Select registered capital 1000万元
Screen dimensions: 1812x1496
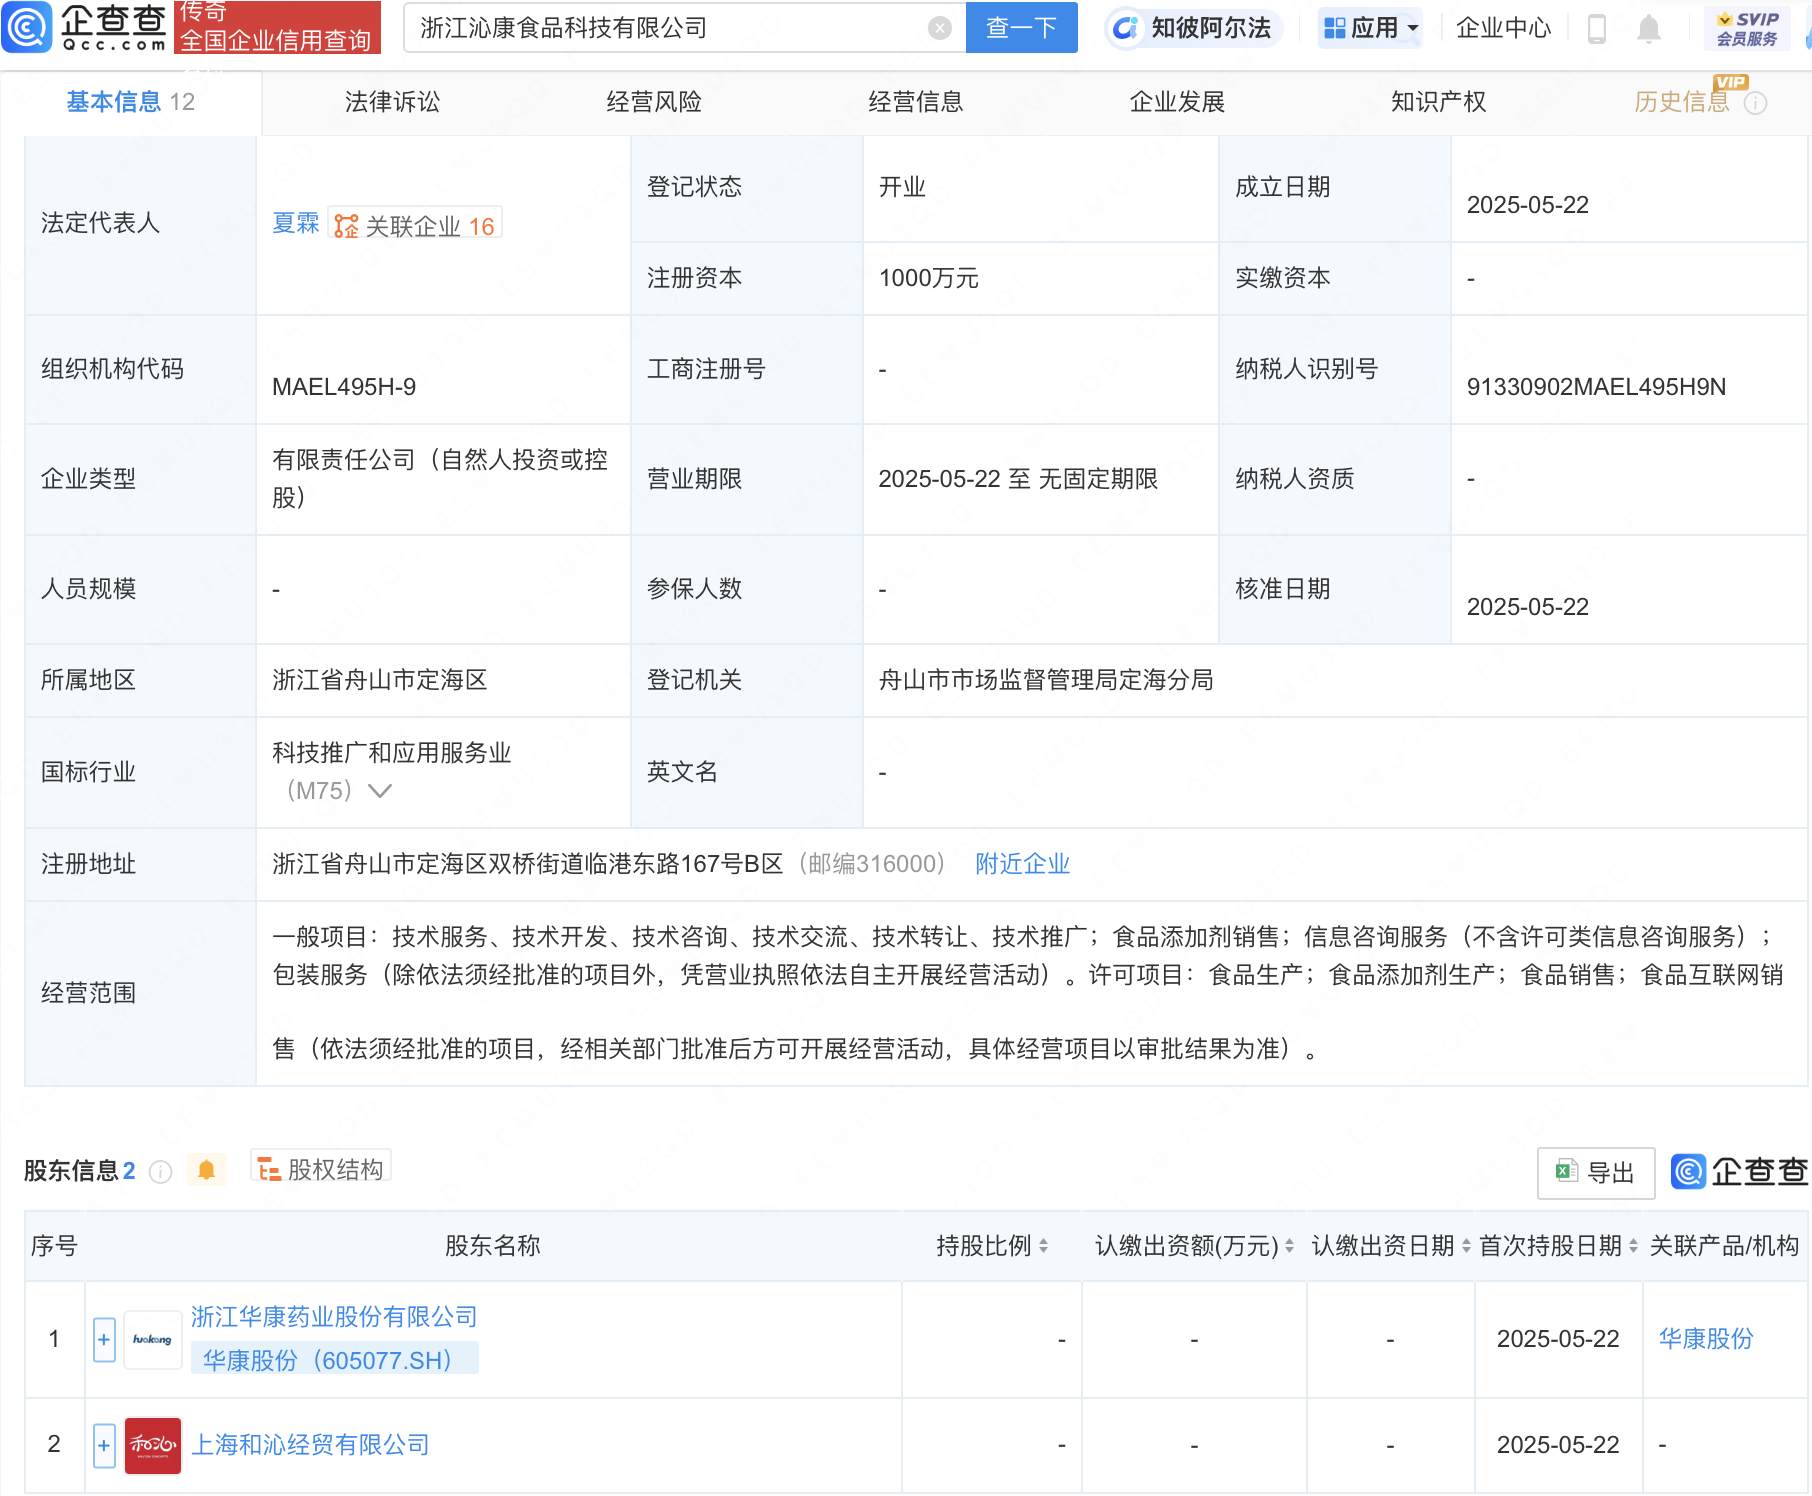click(928, 278)
